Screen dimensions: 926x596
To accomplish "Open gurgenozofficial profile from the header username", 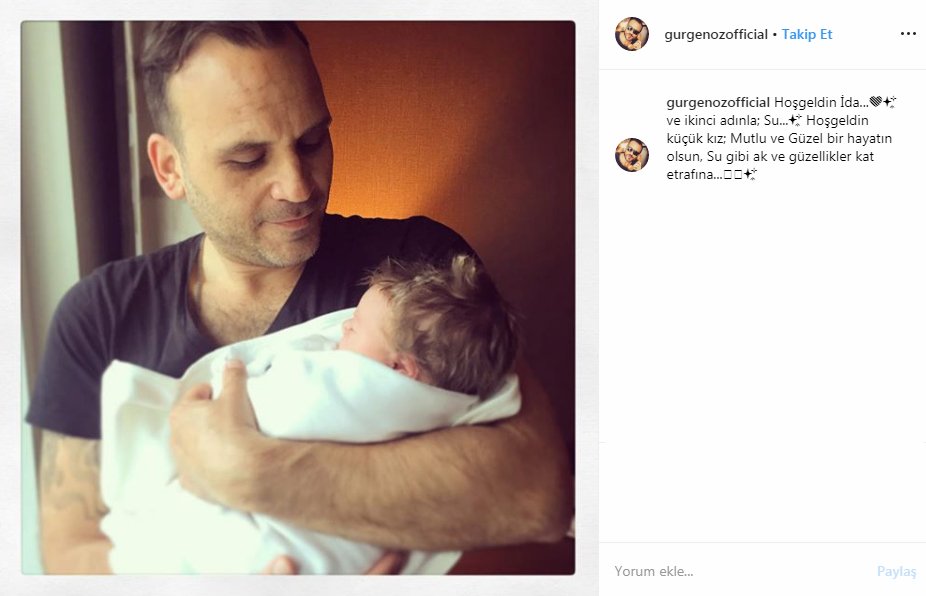I will (716, 35).
